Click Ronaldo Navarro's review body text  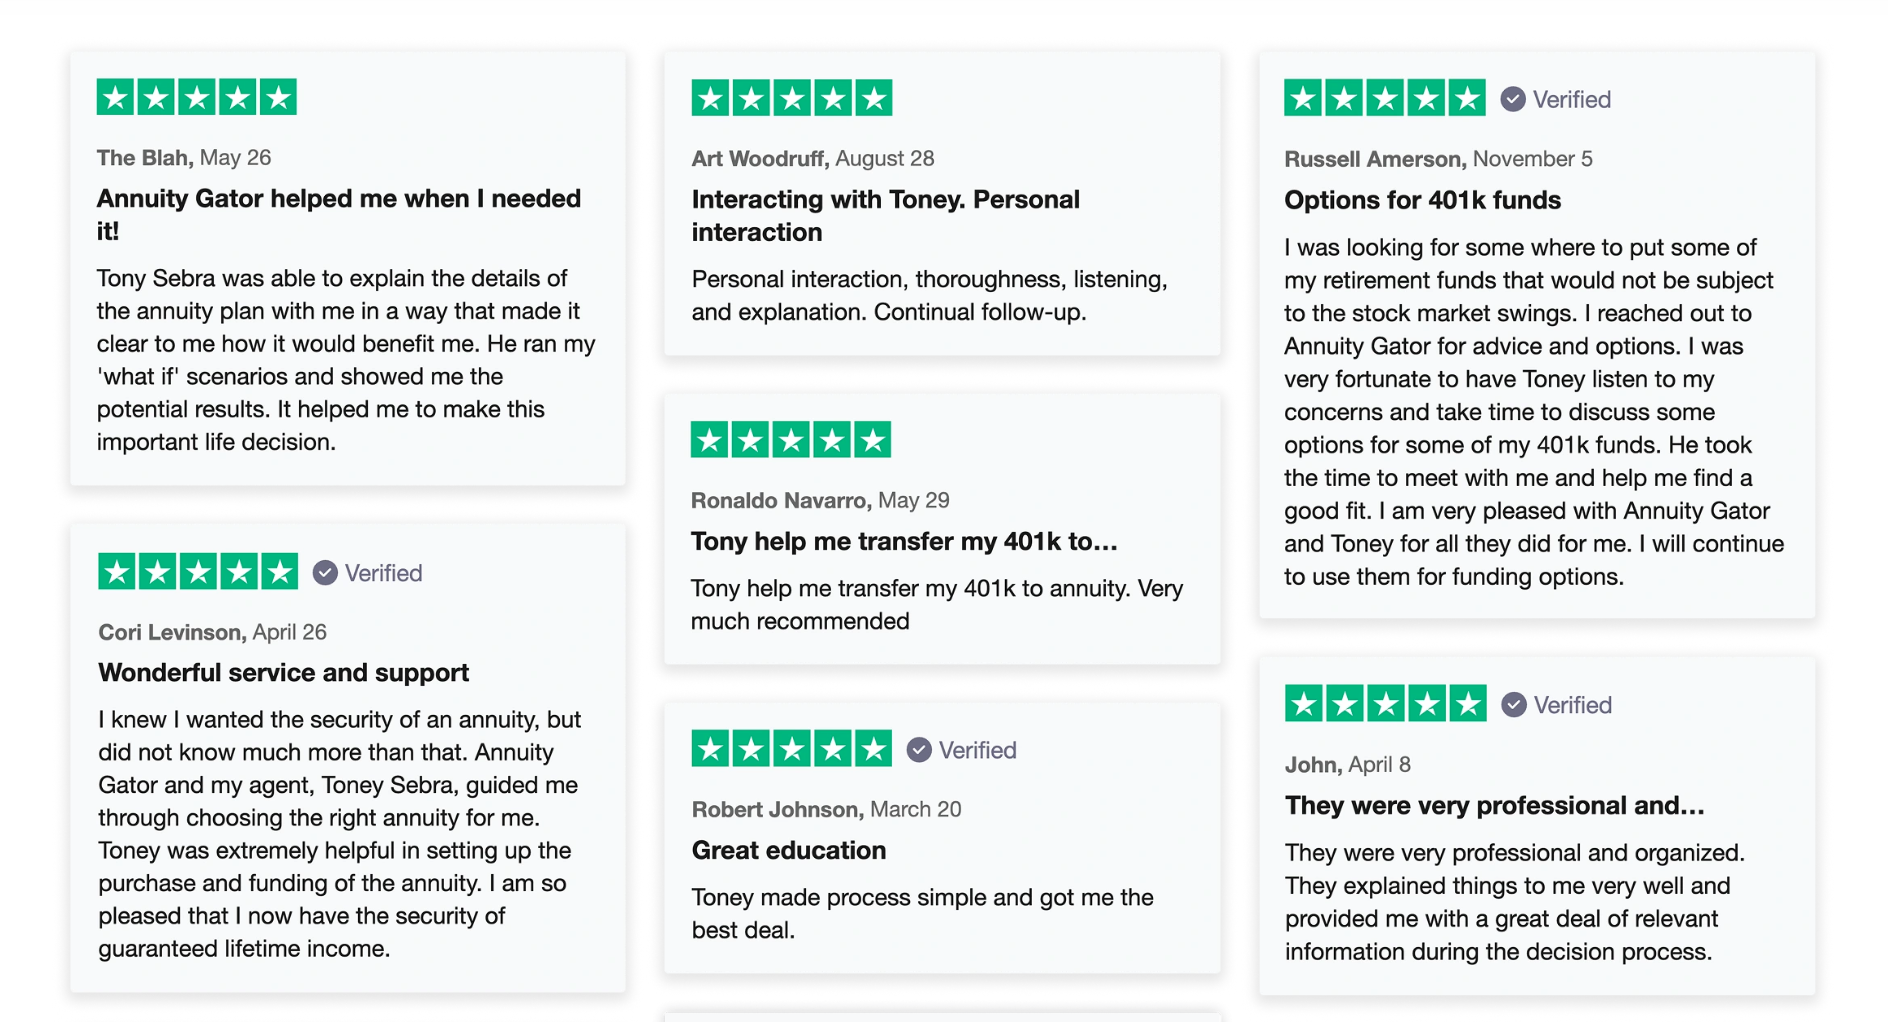[937, 604]
